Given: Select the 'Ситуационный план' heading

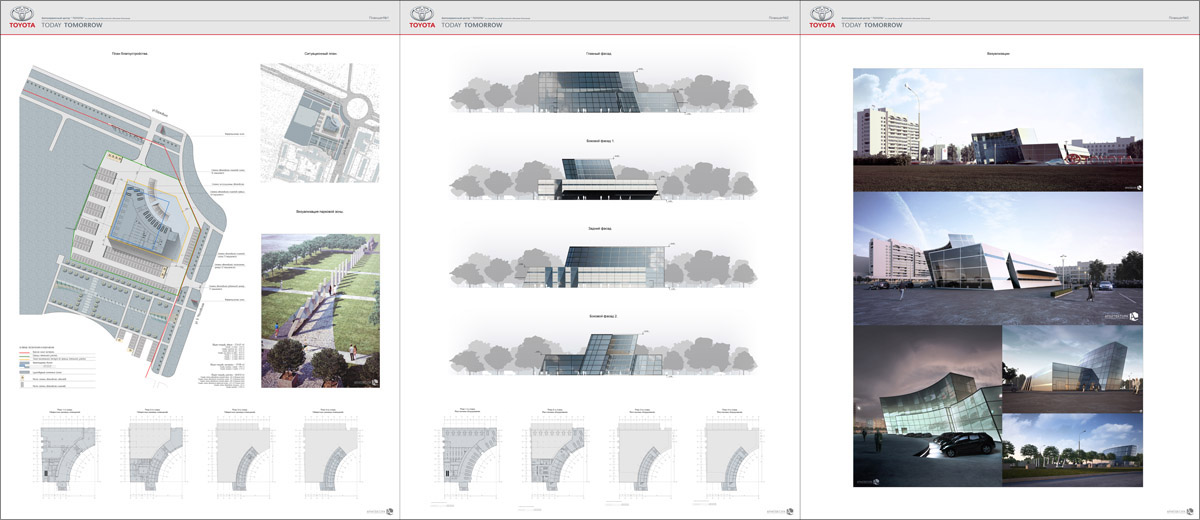Looking at the screenshot, I should click(x=321, y=52).
